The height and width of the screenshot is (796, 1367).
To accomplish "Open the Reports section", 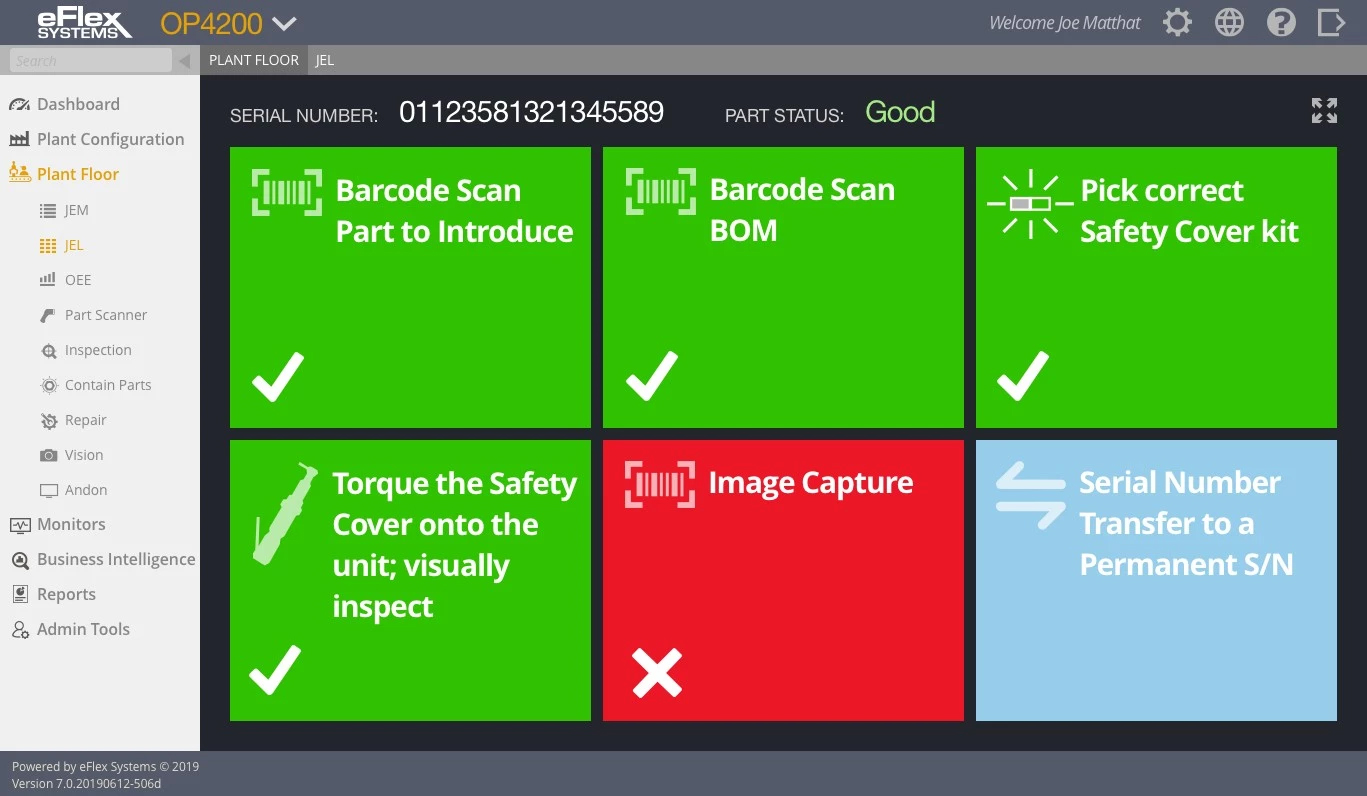I will 66,594.
